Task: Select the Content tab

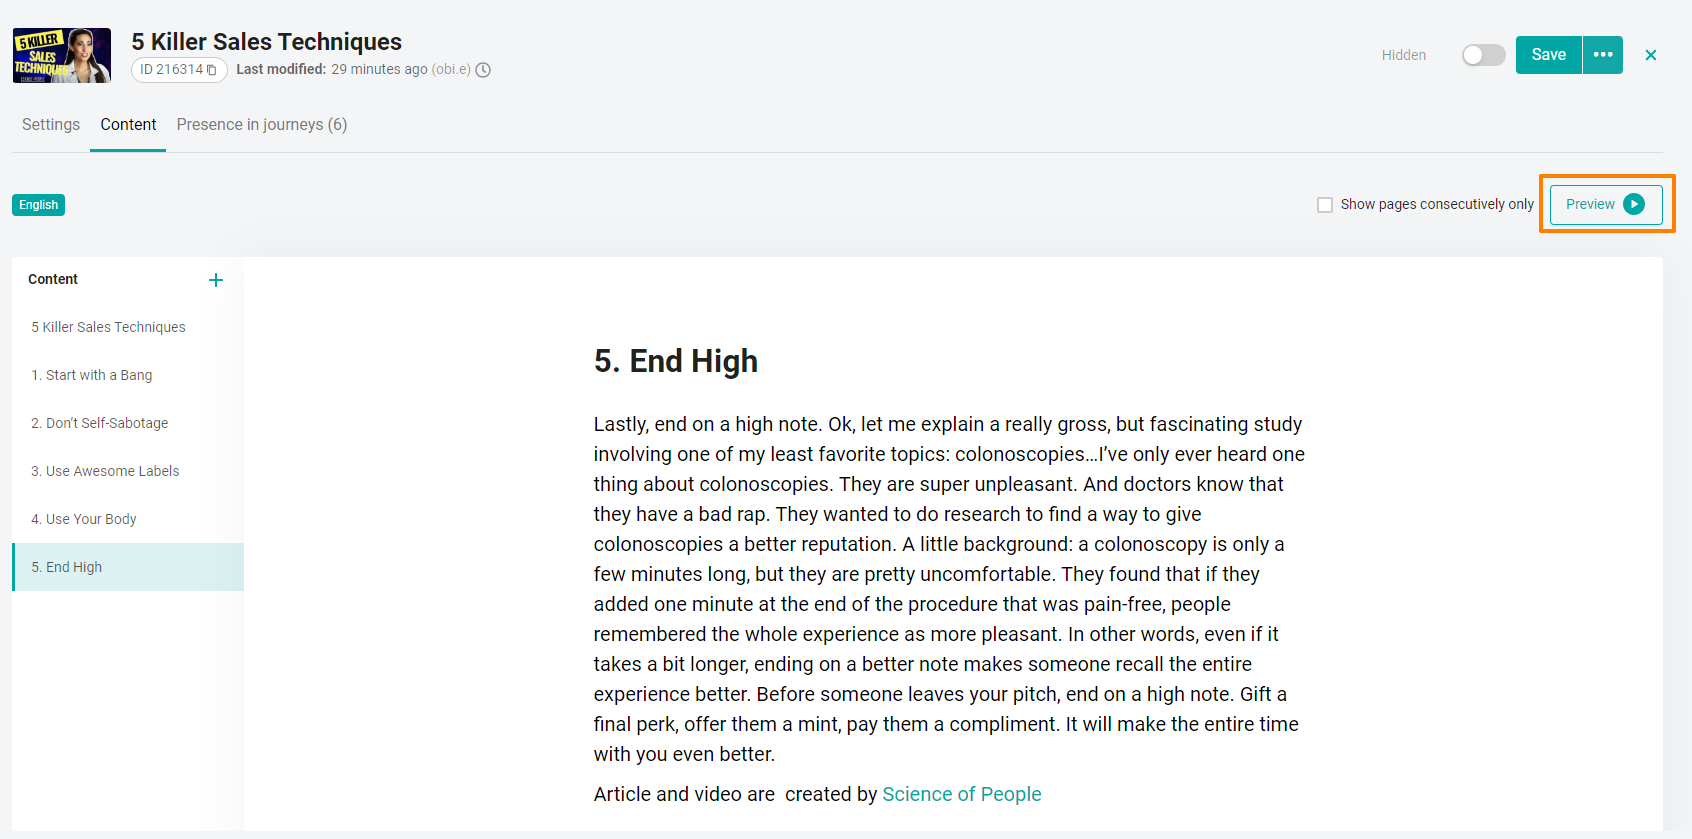Action: click(x=128, y=124)
